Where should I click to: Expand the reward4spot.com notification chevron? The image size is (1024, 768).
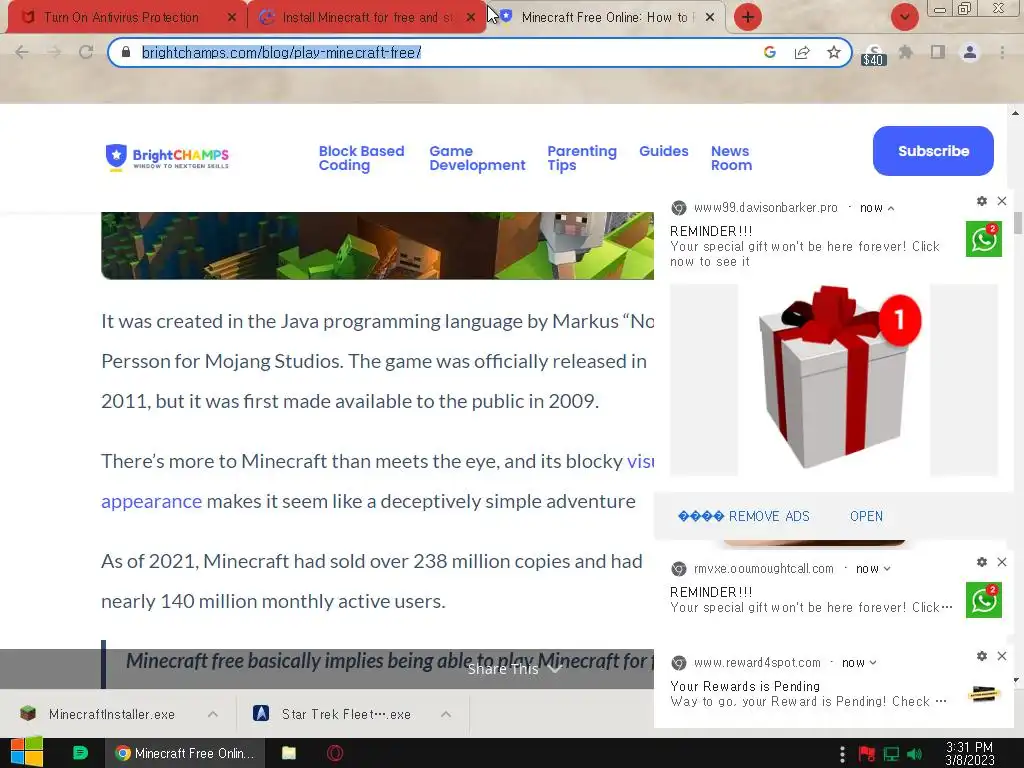[x=873, y=664]
